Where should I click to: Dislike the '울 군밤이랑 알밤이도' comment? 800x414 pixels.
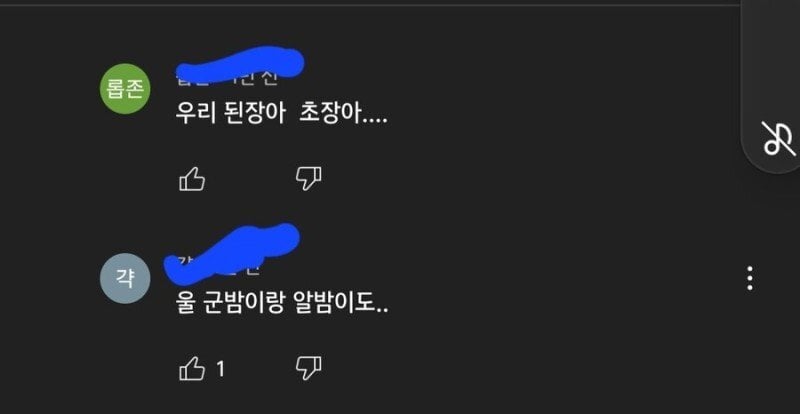pyautogui.click(x=309, y=368)
